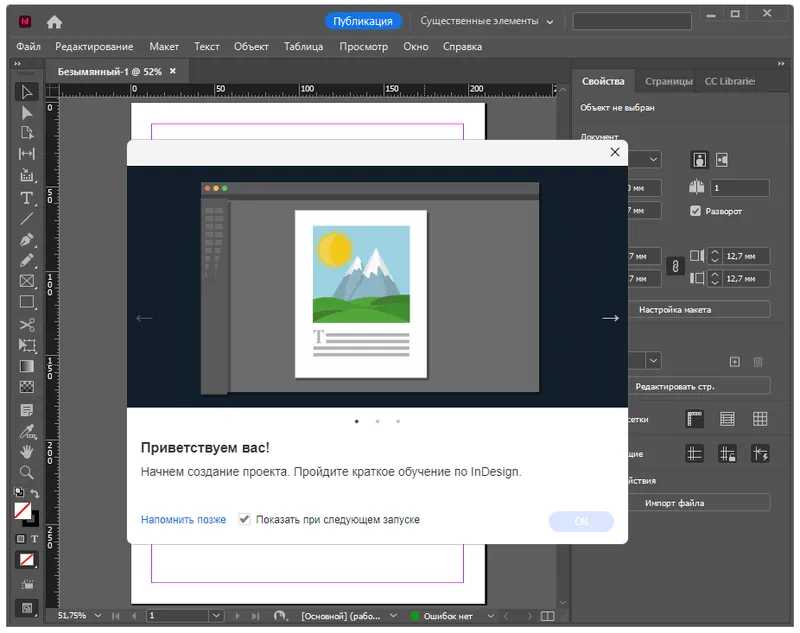The width and height of the screenshot is (800, 633).
Task: Select the Pen tool
Action: point(27,239)
